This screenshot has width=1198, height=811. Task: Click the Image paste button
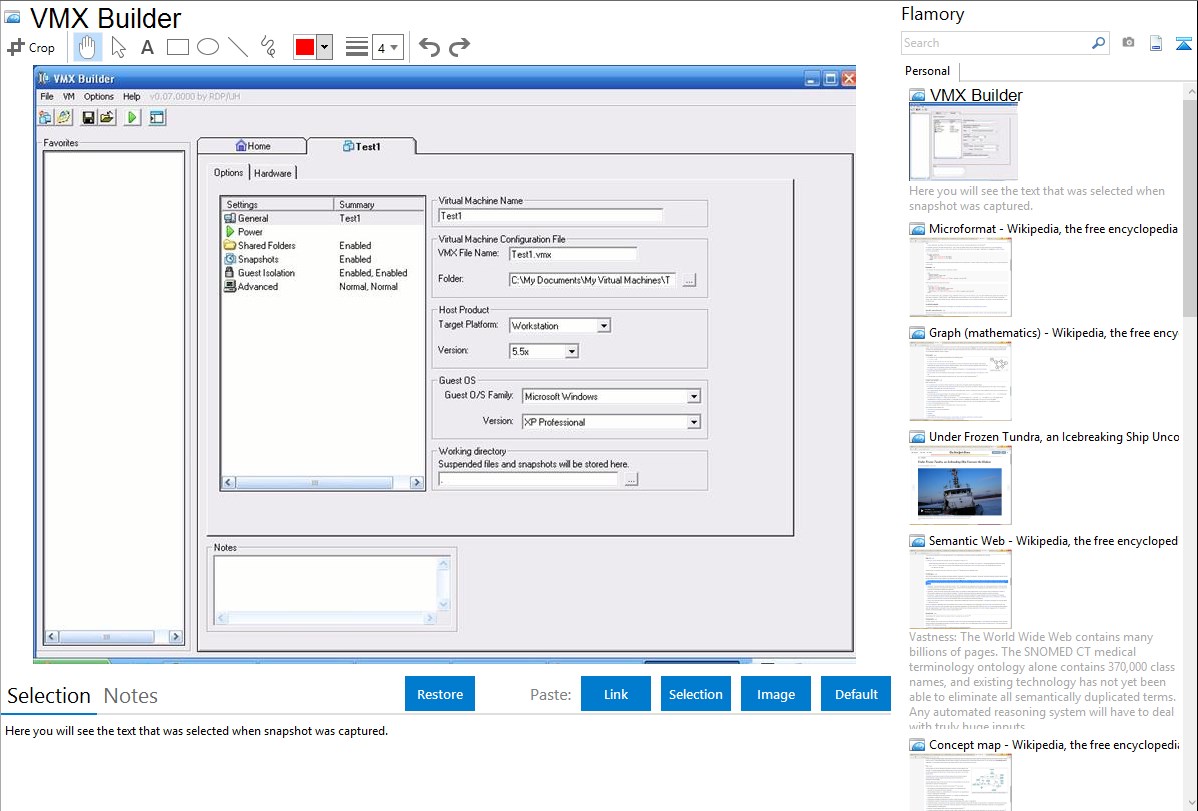tap(775, 694)
